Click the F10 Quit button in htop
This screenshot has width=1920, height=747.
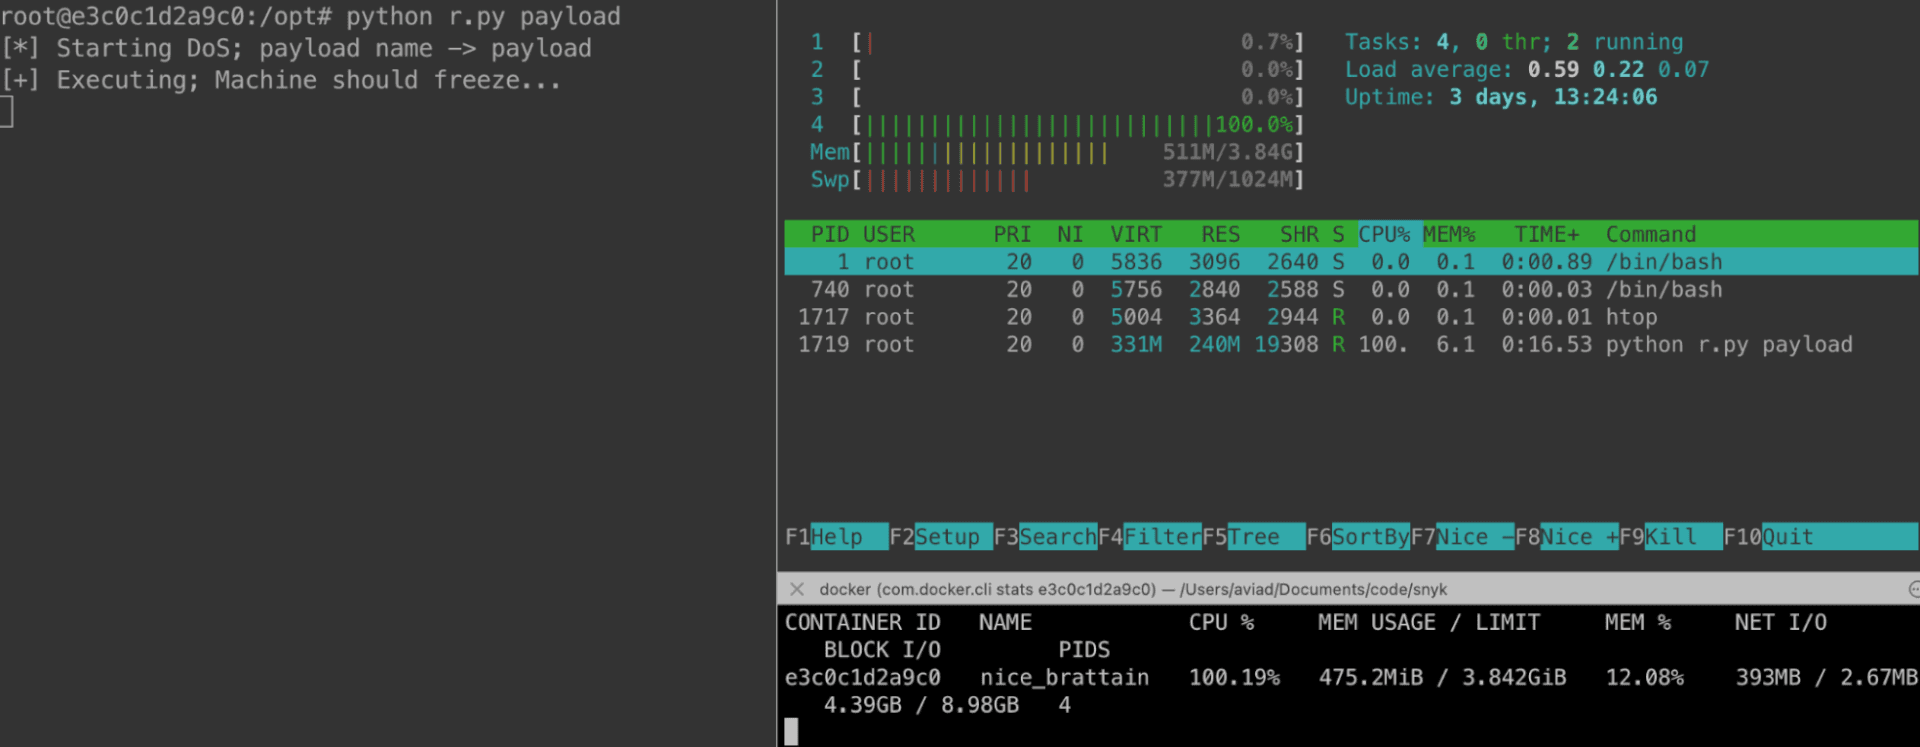[x=1820, y=537]
